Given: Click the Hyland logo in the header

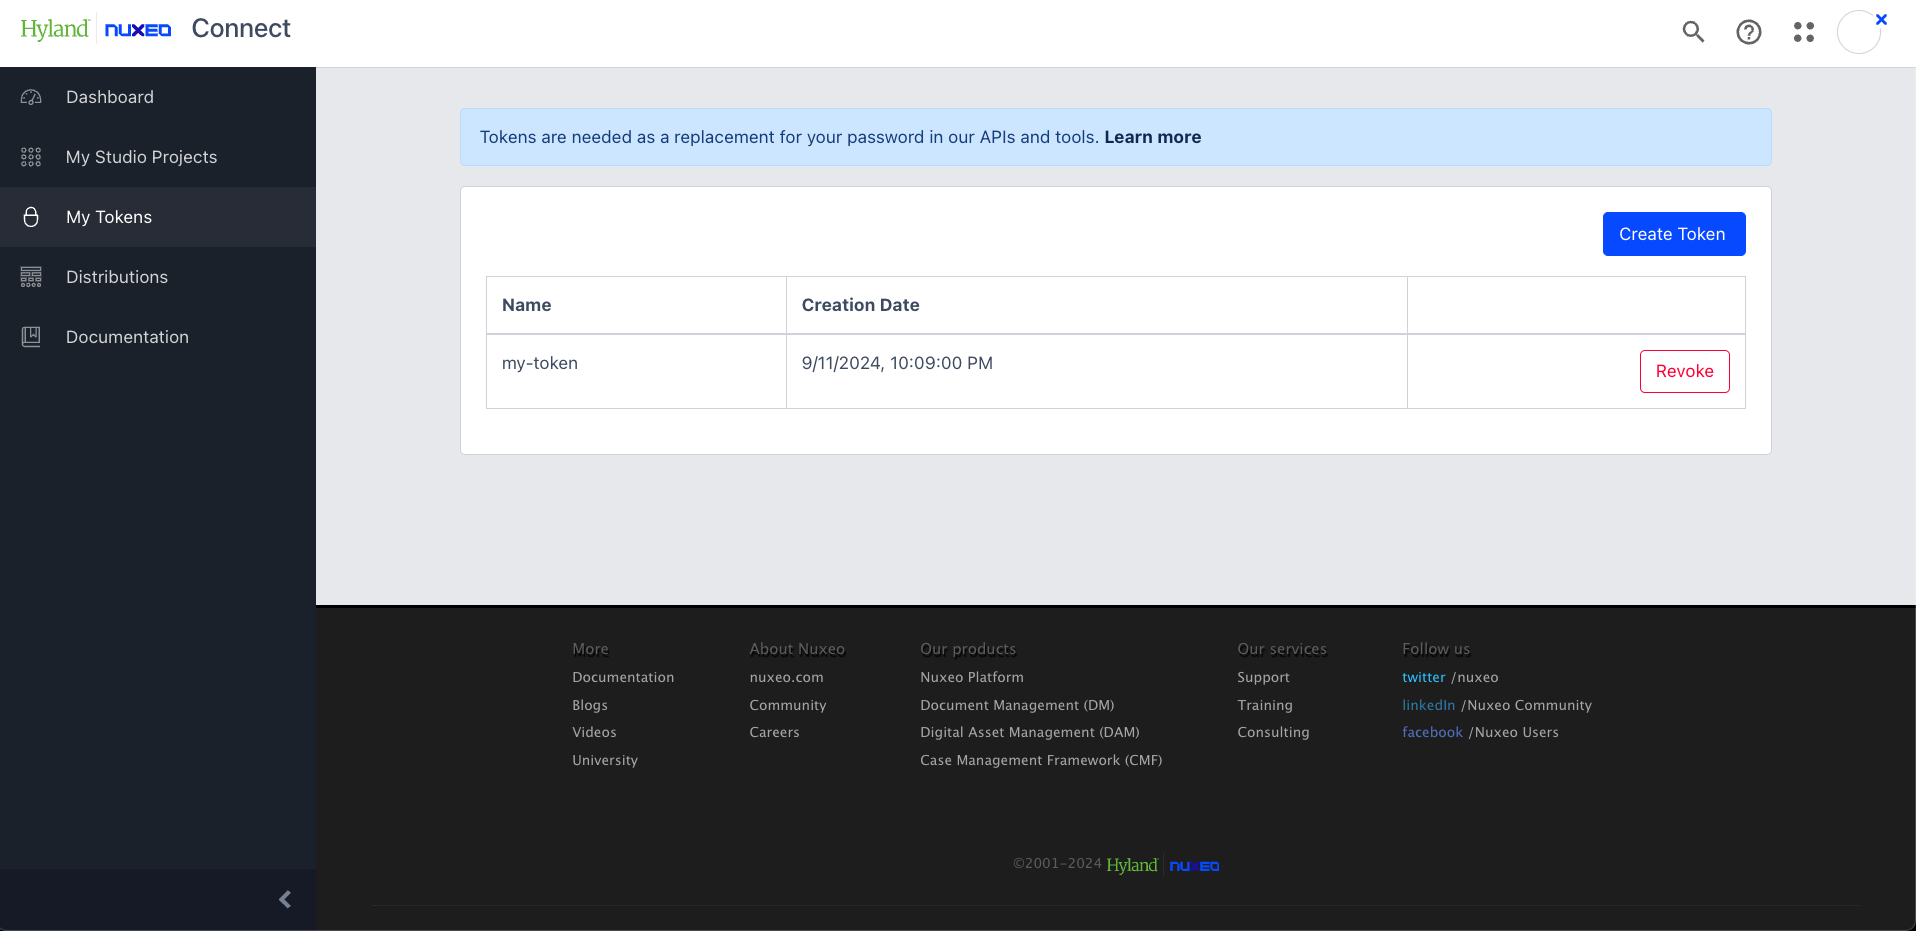Looking at the screenshot, I should 55,29.
